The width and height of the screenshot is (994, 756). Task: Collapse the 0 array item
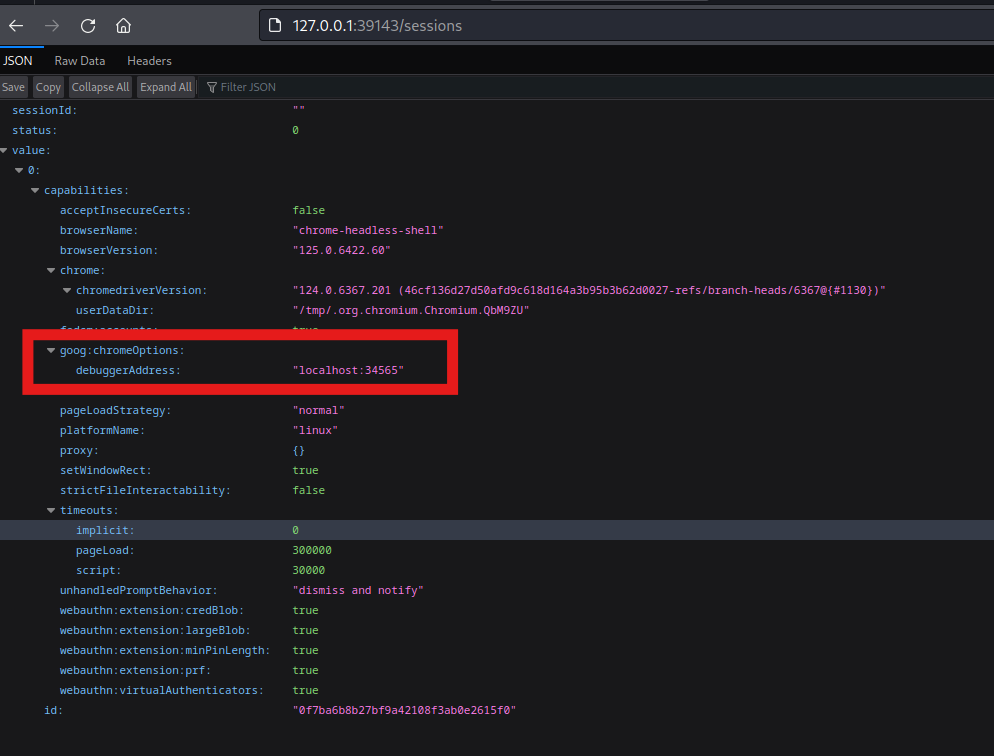tap(19, 170)
